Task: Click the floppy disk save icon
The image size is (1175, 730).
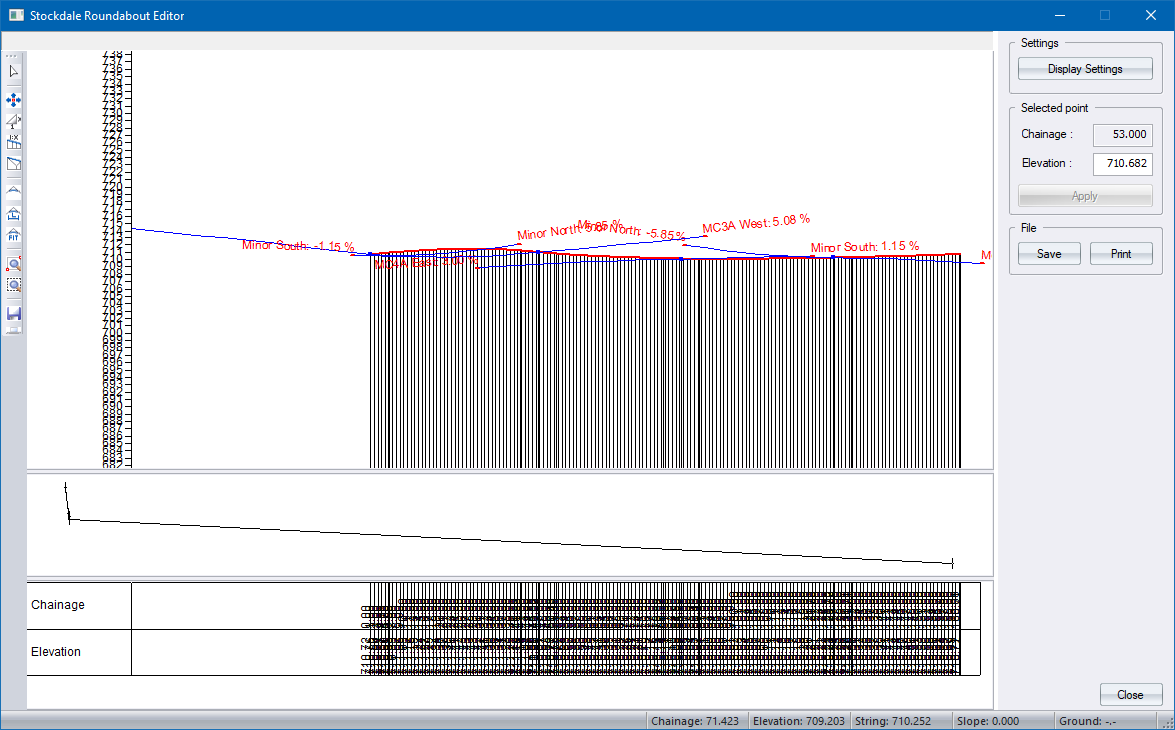Action: (13, 314)
